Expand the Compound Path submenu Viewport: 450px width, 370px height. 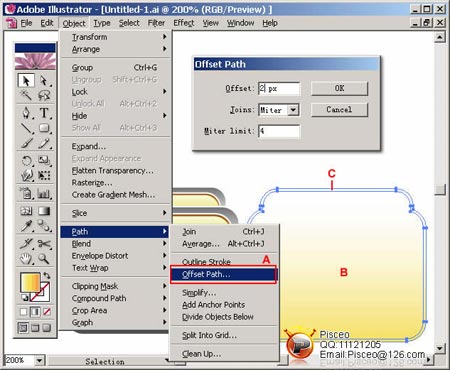116,298
